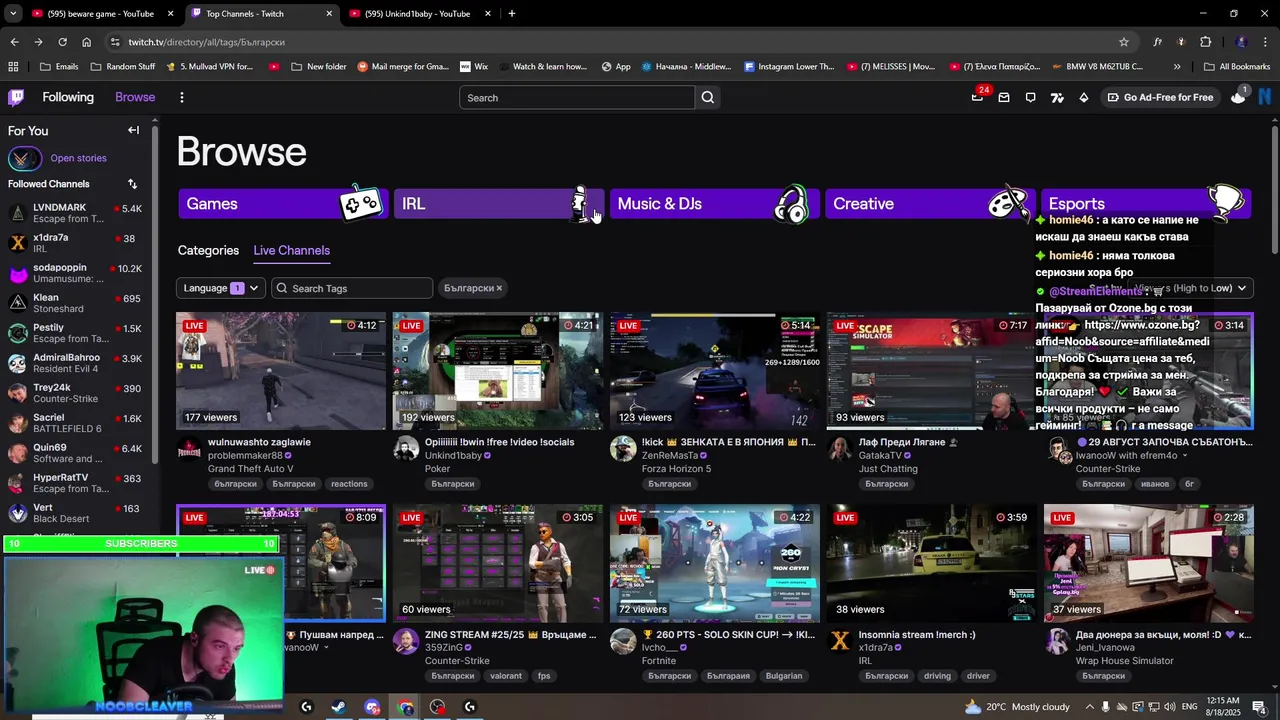Open the whispers chat bubble icon
The width and height of the screenshot is (1280, 720).
pos(1030,97)
